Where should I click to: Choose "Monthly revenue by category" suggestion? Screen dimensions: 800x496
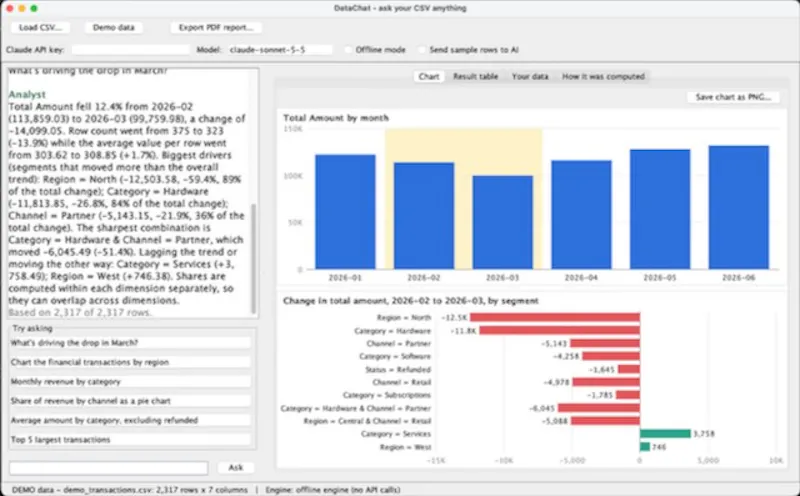pyautogui.click(x=131, y=382)
